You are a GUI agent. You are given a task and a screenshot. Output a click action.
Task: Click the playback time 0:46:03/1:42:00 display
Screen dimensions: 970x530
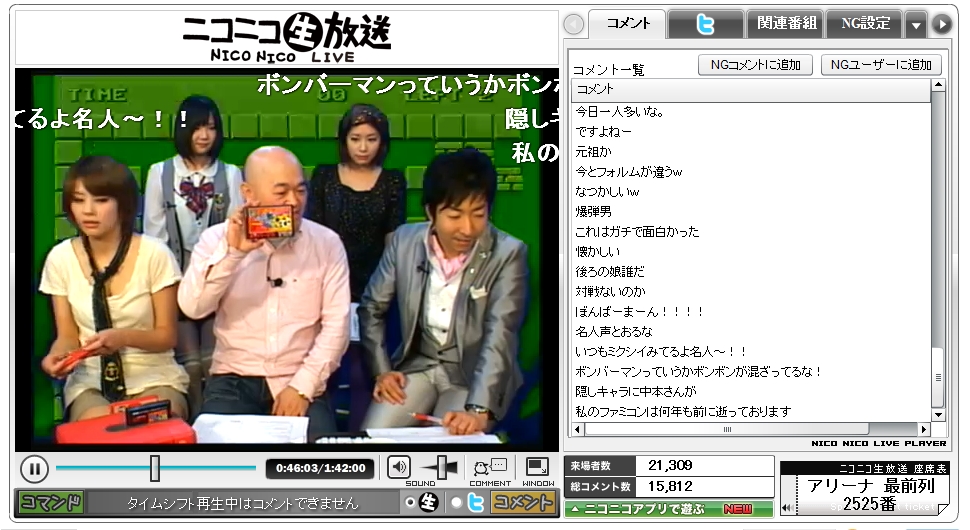320,468
